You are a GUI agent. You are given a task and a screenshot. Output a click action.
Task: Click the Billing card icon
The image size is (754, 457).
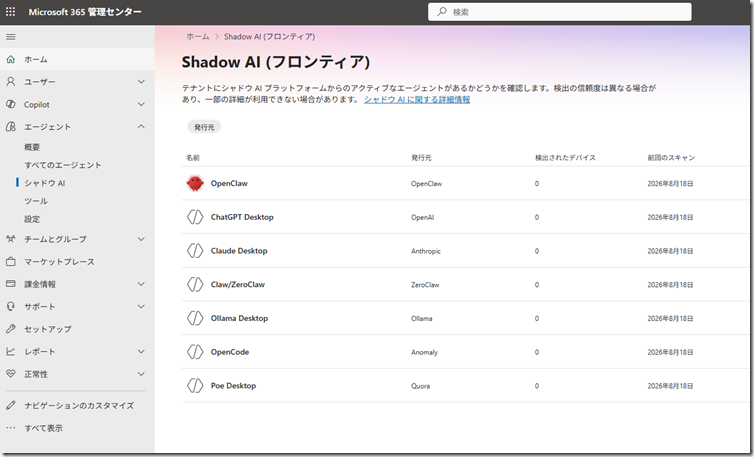point(11,284)
